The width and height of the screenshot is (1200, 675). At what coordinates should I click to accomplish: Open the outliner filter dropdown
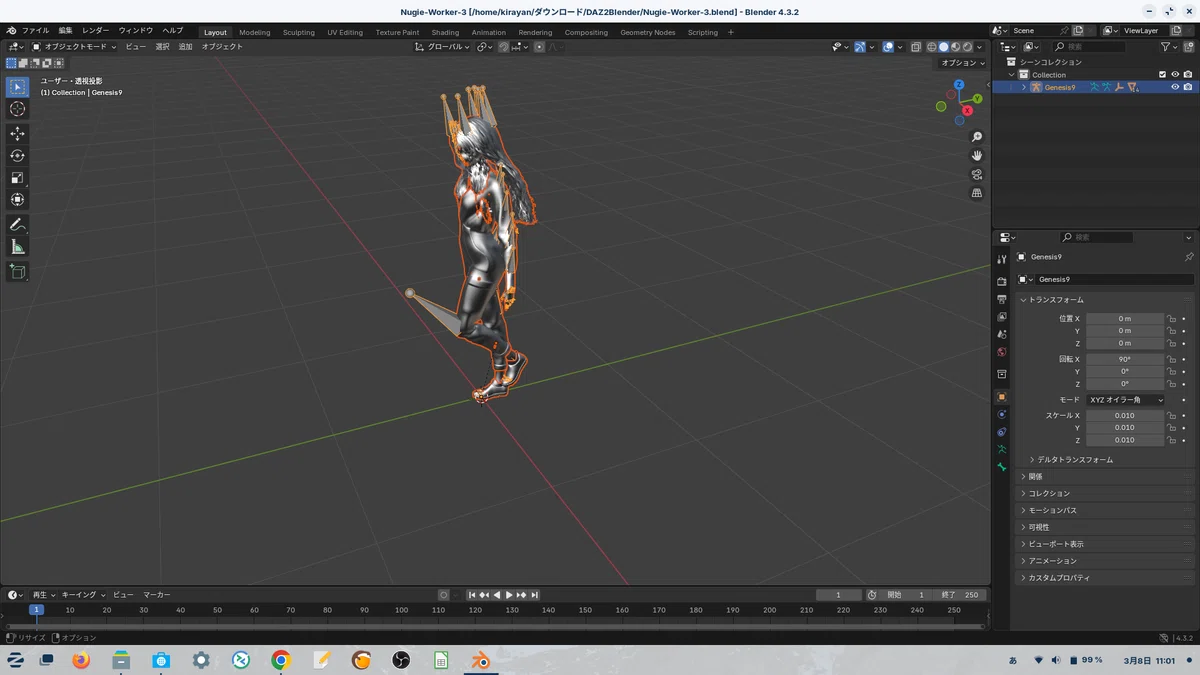[1168, 47]
